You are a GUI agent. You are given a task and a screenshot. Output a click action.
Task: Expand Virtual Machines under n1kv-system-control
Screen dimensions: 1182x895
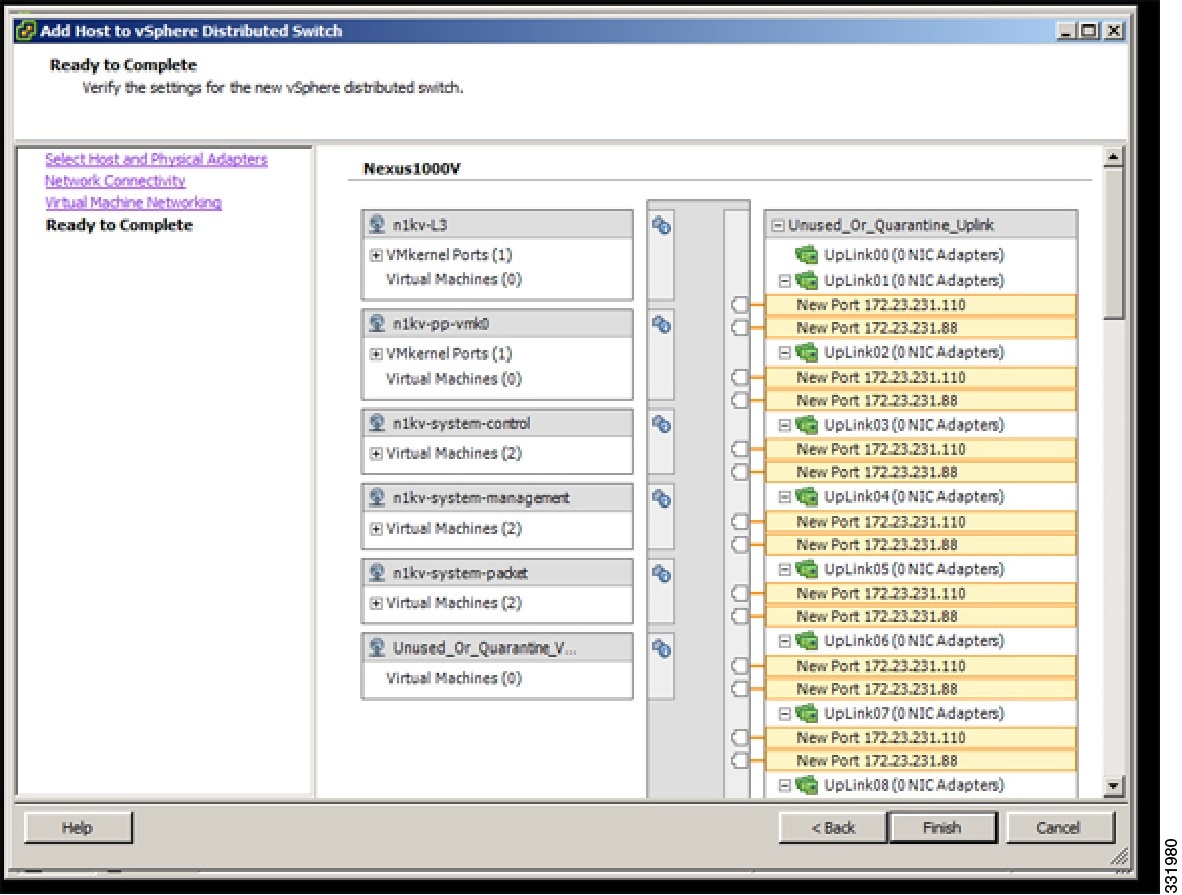(x=375, y=453)
